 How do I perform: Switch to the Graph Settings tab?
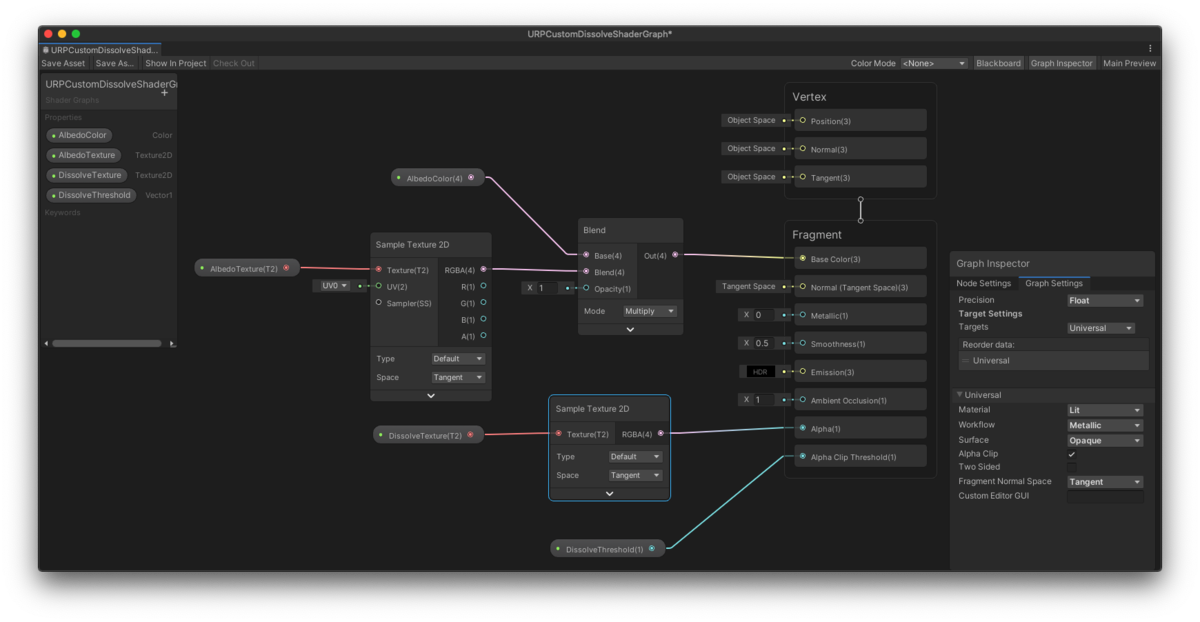[1054, 283]
